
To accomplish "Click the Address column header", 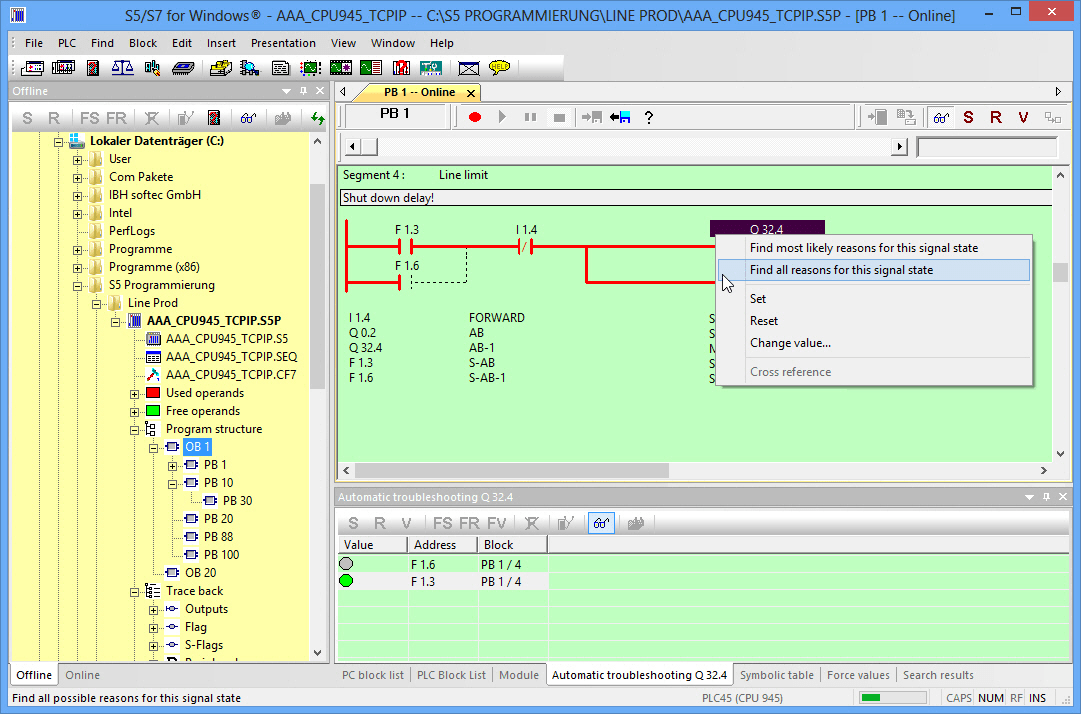I will [443, 544].
